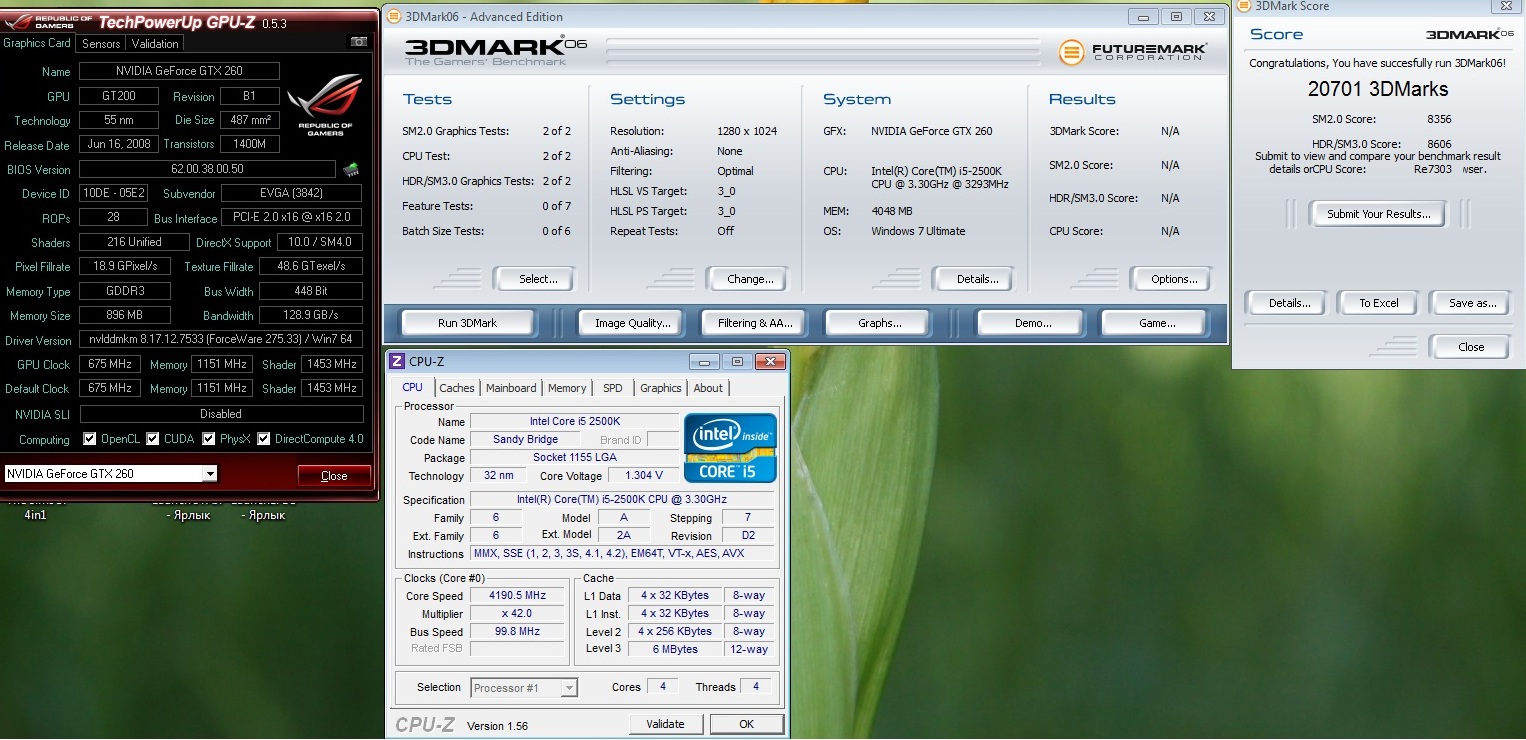Open the Graphics tab in CPU-Z

[660, 388]
